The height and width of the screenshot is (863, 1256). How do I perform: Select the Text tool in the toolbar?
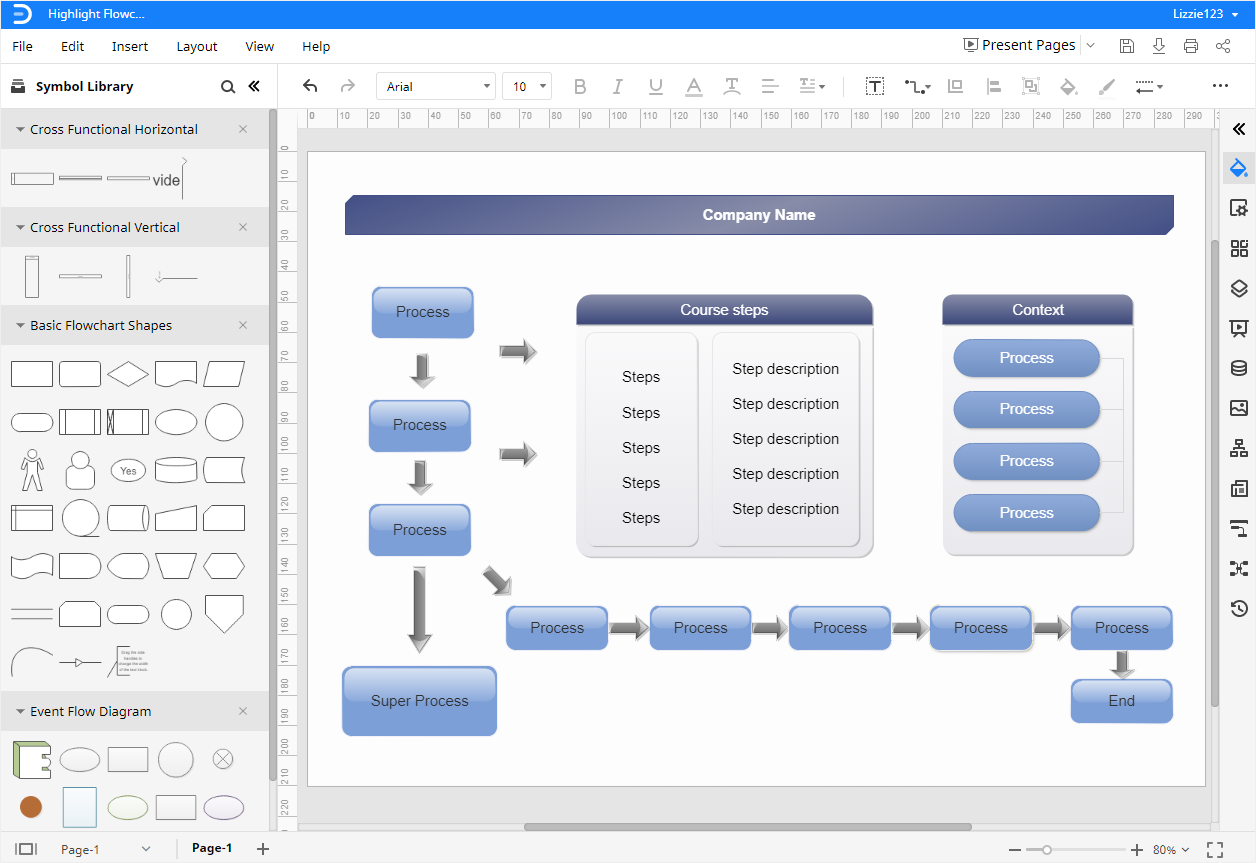pyautogui.click(x=875, y=86)
